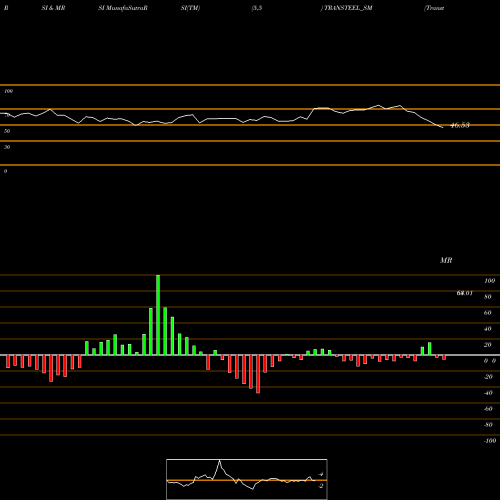Viewport: 500px width, 500px height.
Task: Click the RSI value 46.53 label
Action: click(460, 126)
